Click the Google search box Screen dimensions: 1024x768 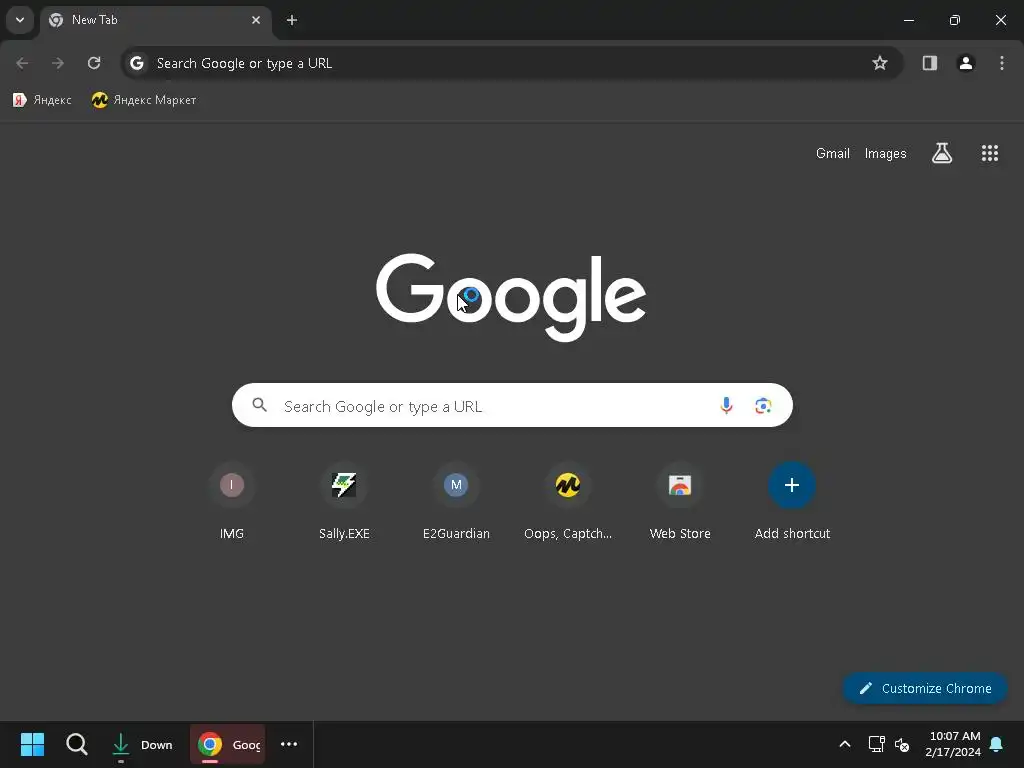coord(512,406)
